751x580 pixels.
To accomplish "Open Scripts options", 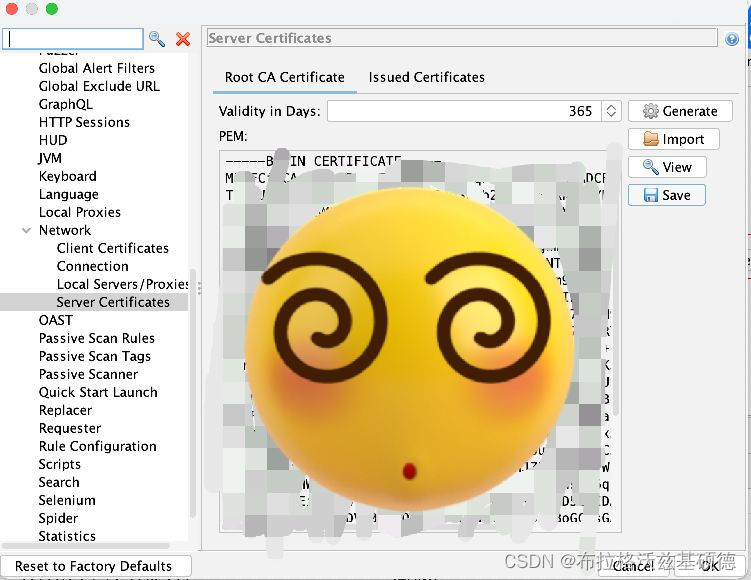I will click(x=59, y=465).
